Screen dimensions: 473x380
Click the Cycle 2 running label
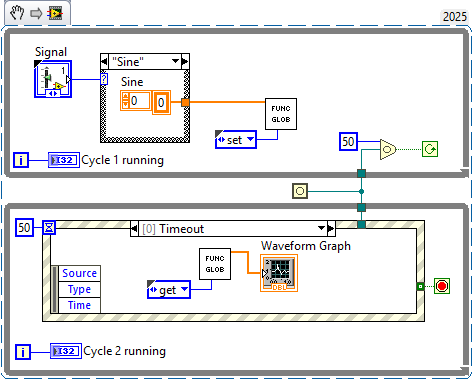click(x=124, y=351)
